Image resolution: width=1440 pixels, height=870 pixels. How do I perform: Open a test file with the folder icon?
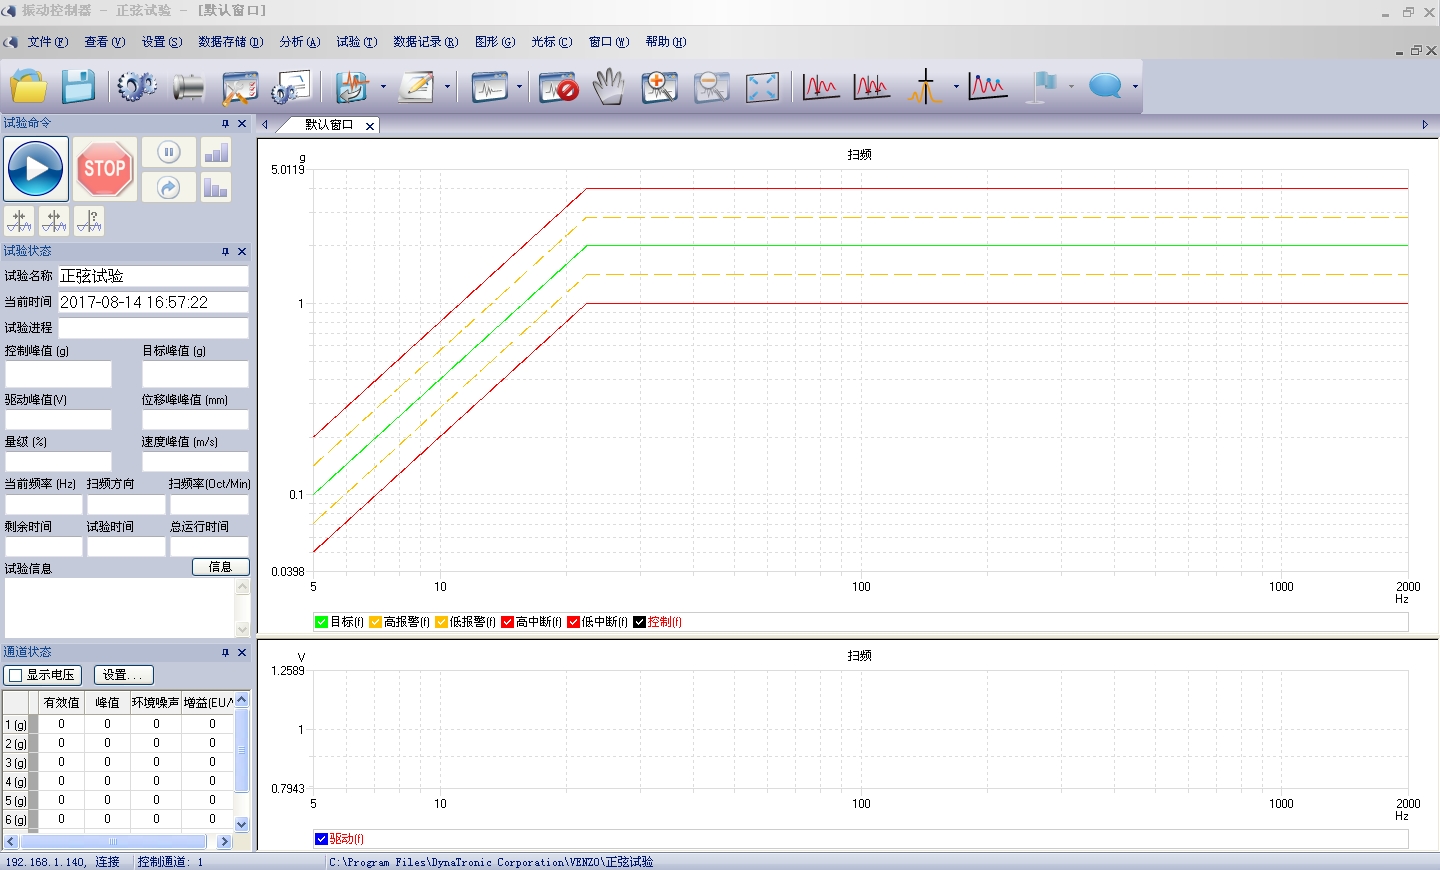[x=29, y=87]
